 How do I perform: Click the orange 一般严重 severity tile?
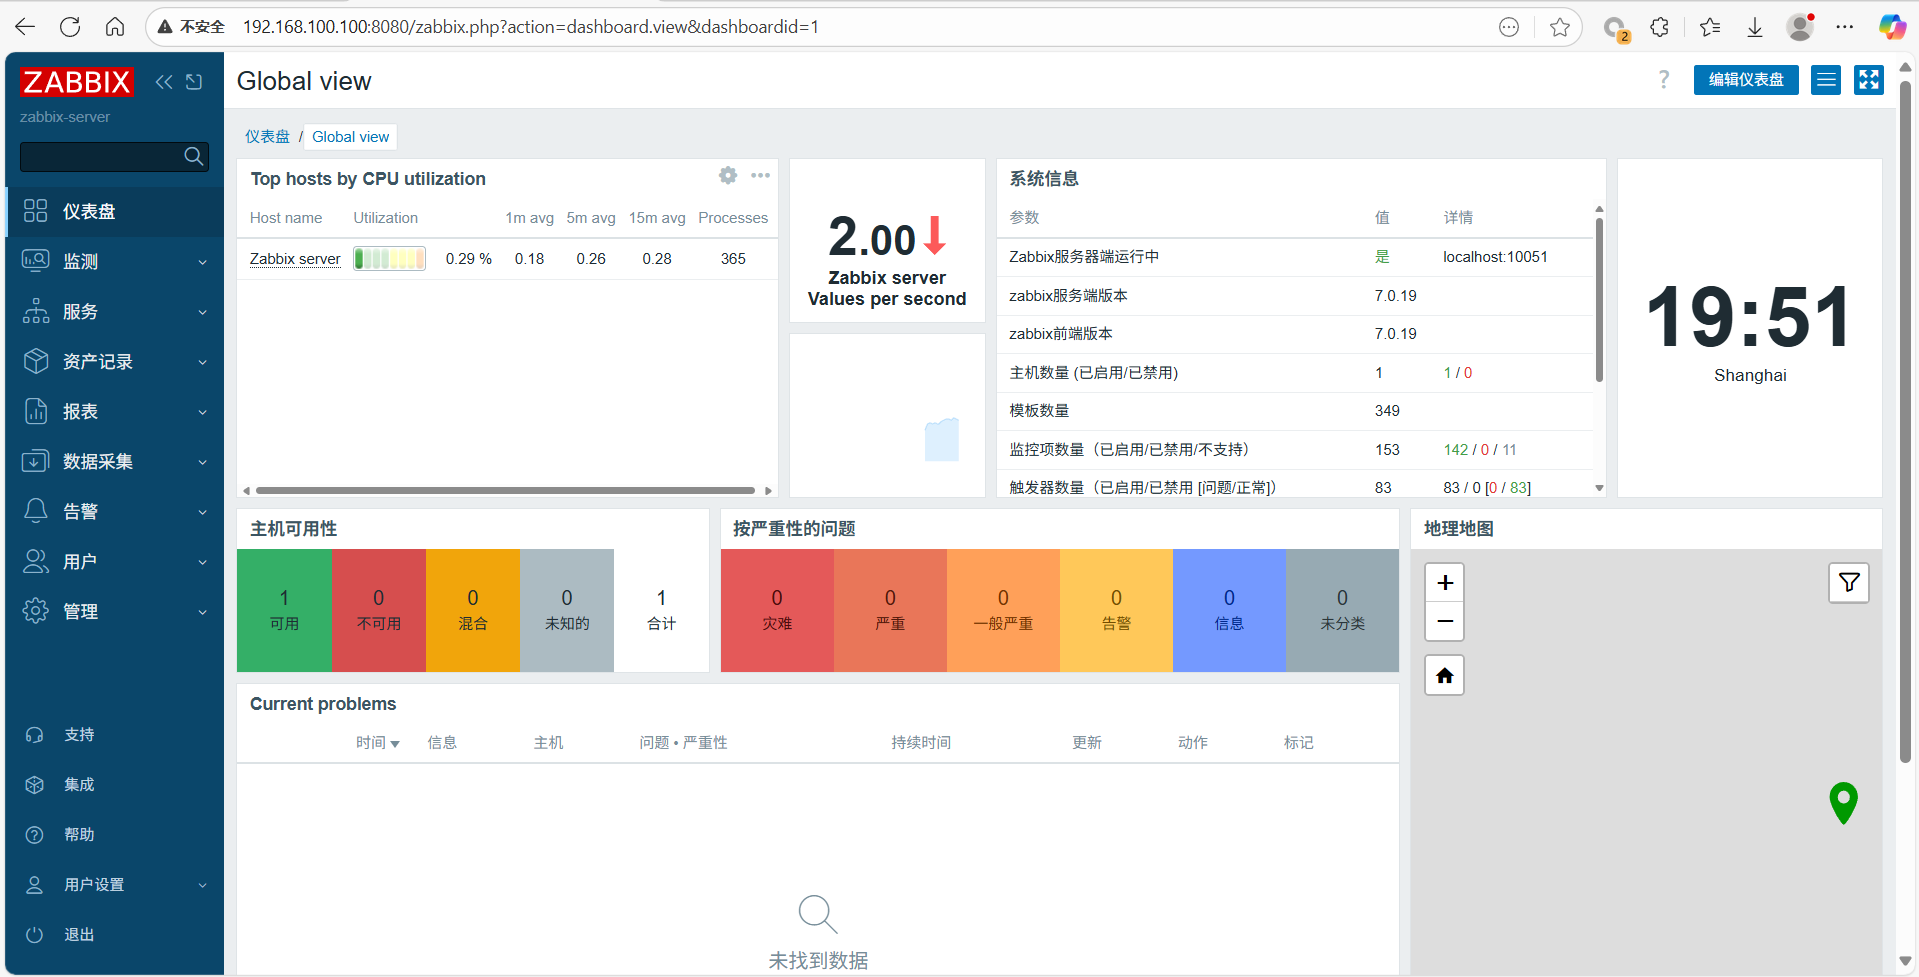[1003, 610]
